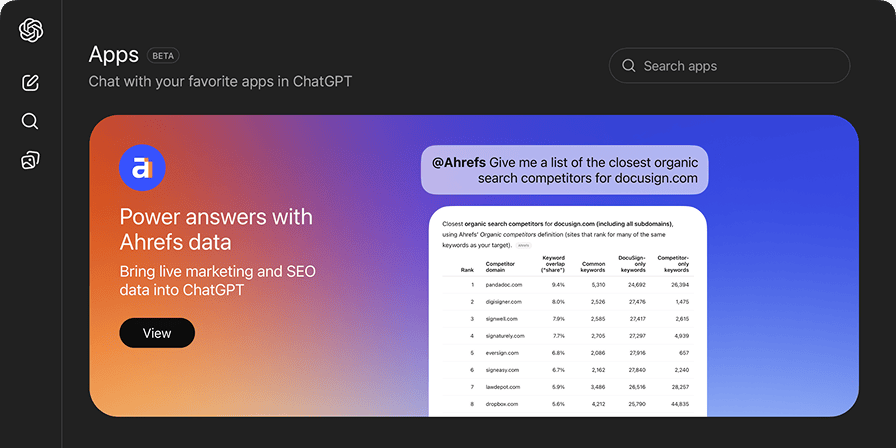Viewport: 896px width, 448px height.
Task: Click digisigner.com in the competitors table
Action: (503, 301)
